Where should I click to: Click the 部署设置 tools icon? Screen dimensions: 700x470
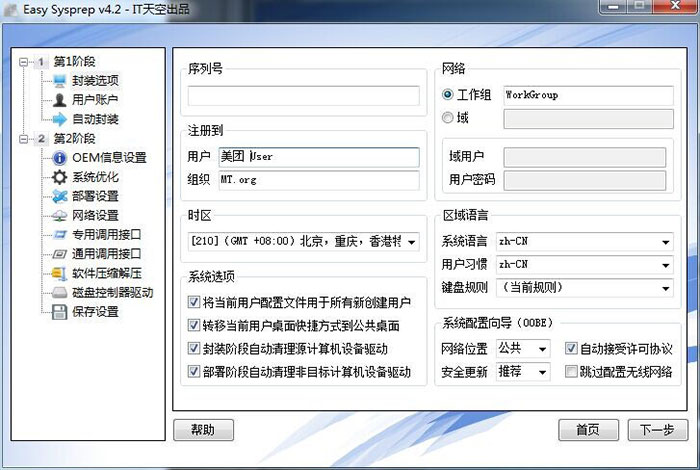point(59,196)
